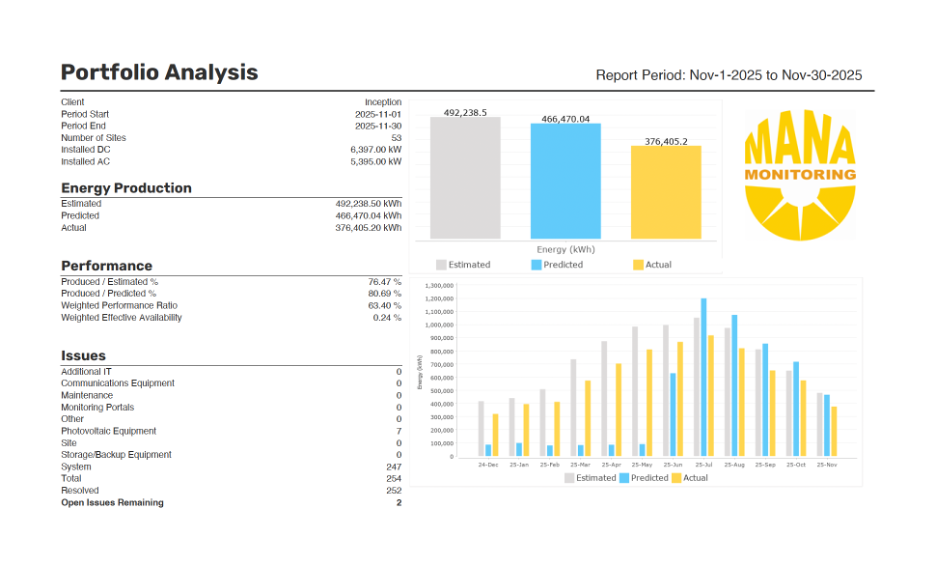Click the 25-Jul month label on the x-axis

[x=703, y=465]
